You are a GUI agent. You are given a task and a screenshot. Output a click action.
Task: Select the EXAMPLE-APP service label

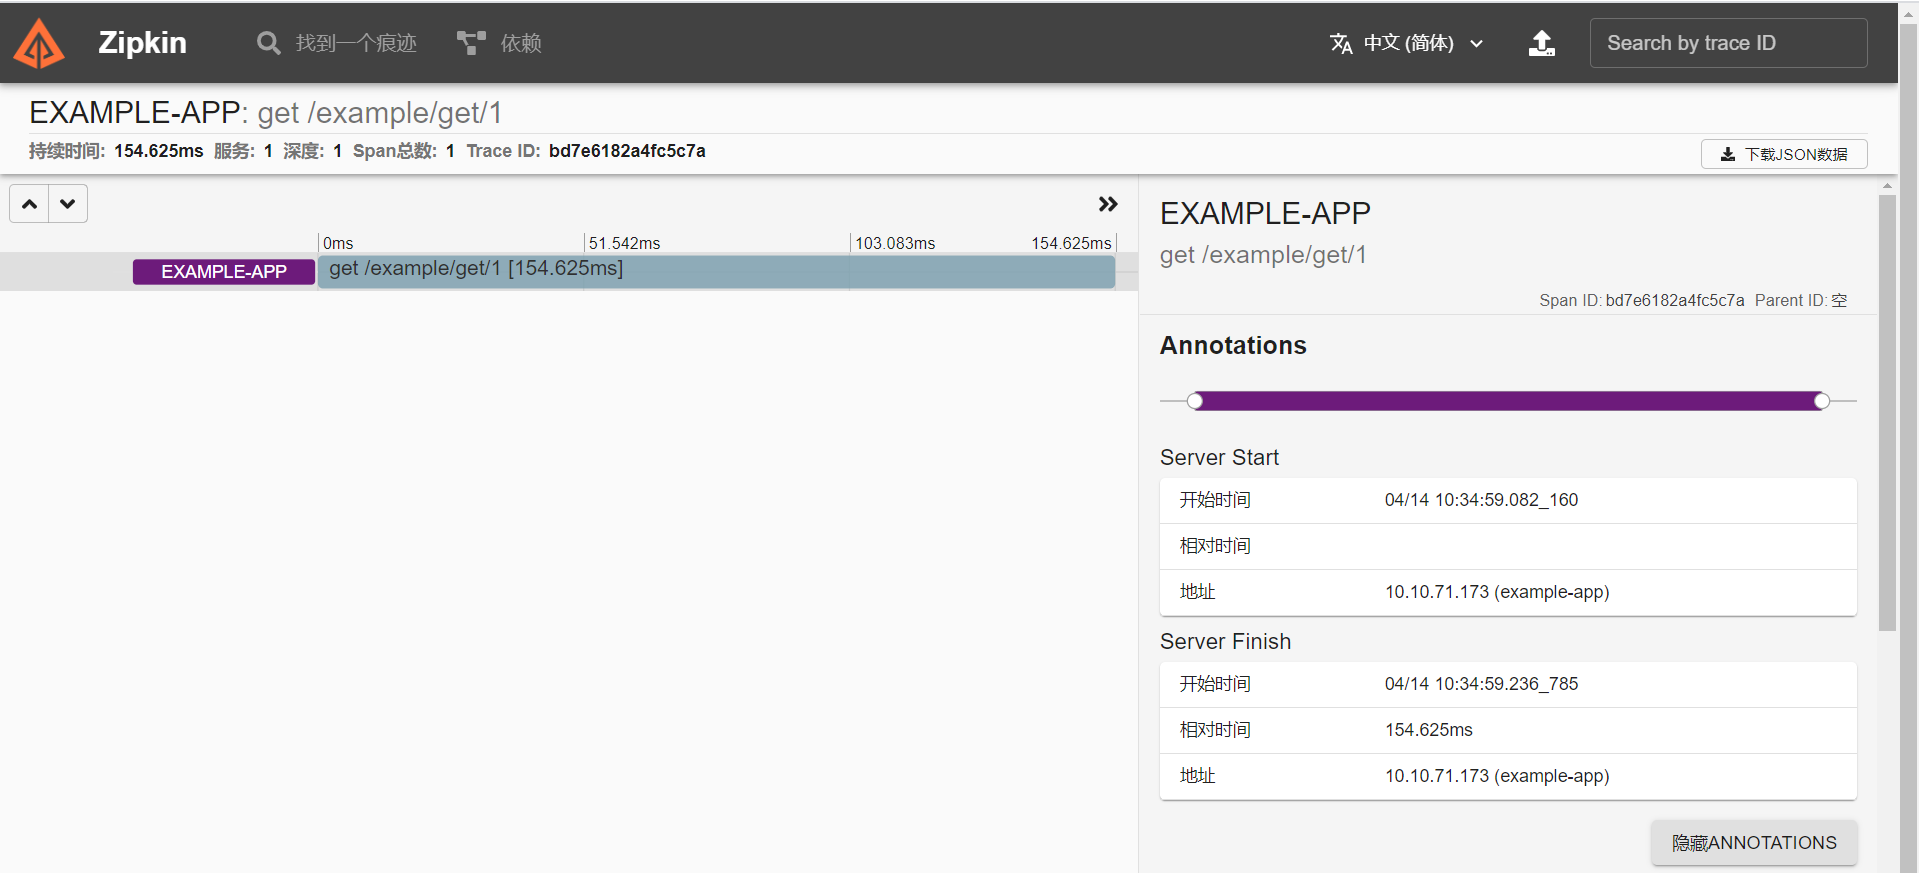[x=224, y=272]
